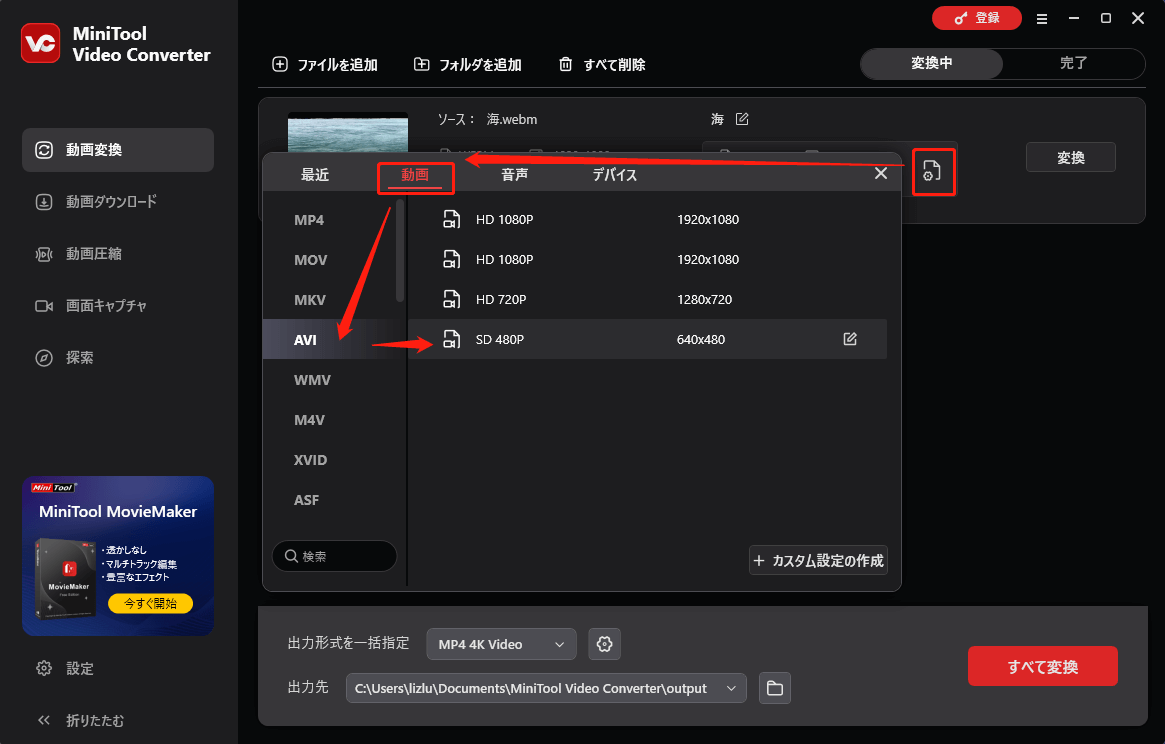Click the ファイルを追加 button
This screenshot has width=1165, height=744.
coord(325,65)
